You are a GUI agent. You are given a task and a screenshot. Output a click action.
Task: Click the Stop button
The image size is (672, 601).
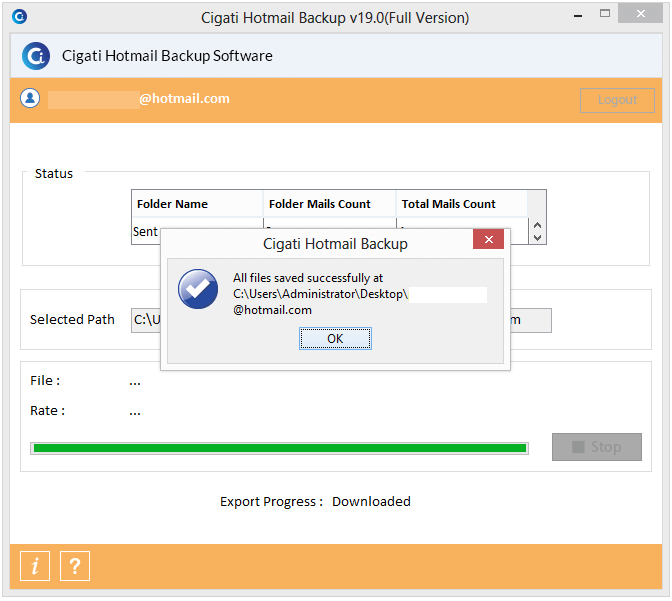(x=597, y=447)
